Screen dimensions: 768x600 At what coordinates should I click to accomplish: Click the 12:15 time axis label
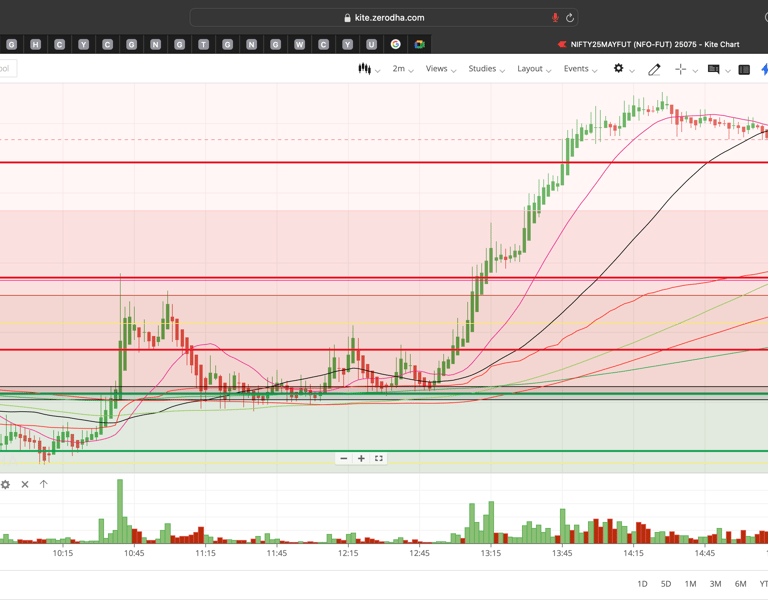[x=348, y=553]
